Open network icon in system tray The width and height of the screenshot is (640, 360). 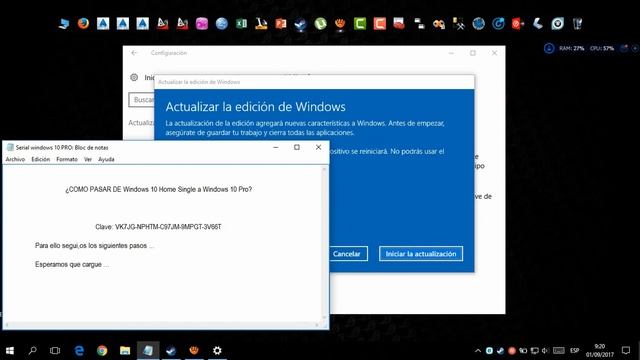534,351
